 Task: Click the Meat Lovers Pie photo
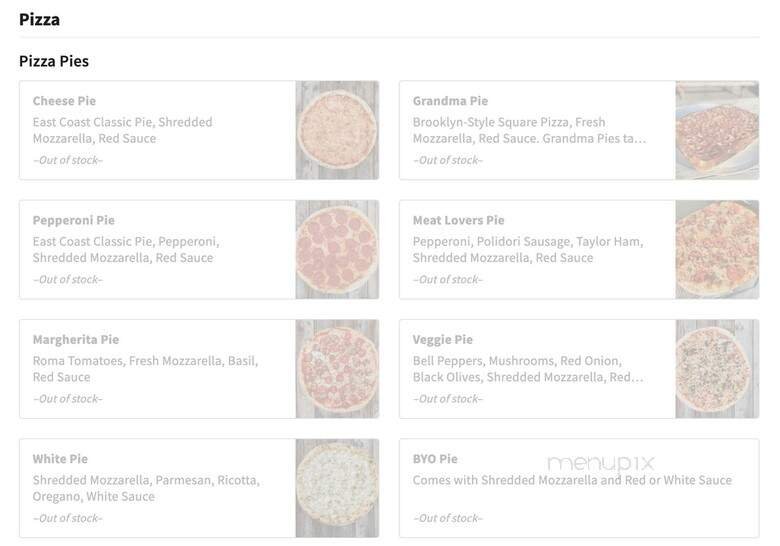pyautogui.click(x=717, y=249)
